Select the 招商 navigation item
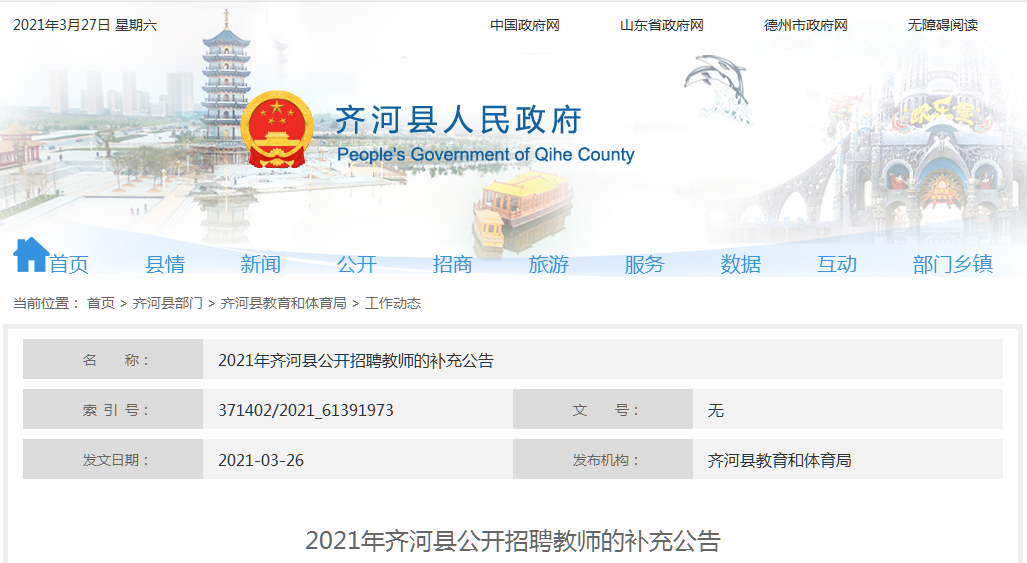 [x=453, y=264]
